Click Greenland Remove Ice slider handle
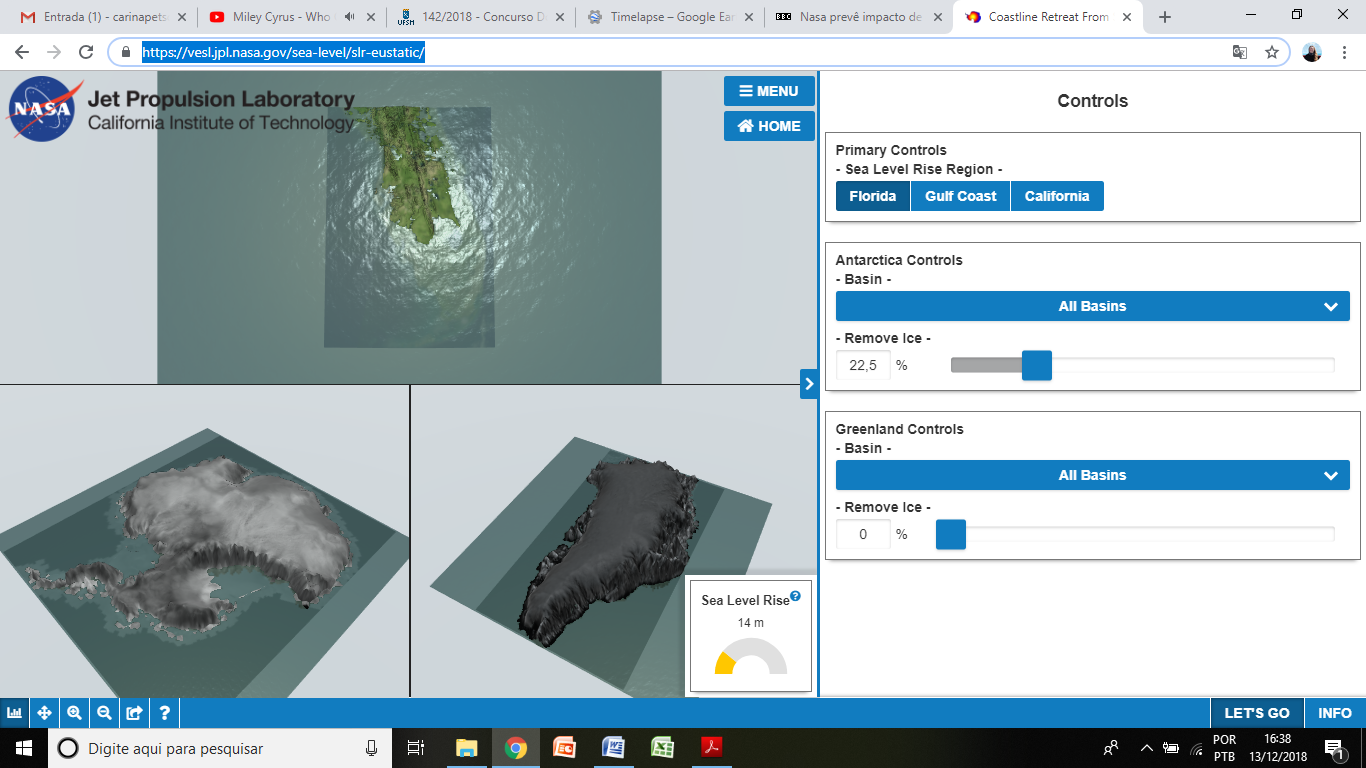The height and width of the screenshot is (768, 1366). coord(950,535)
